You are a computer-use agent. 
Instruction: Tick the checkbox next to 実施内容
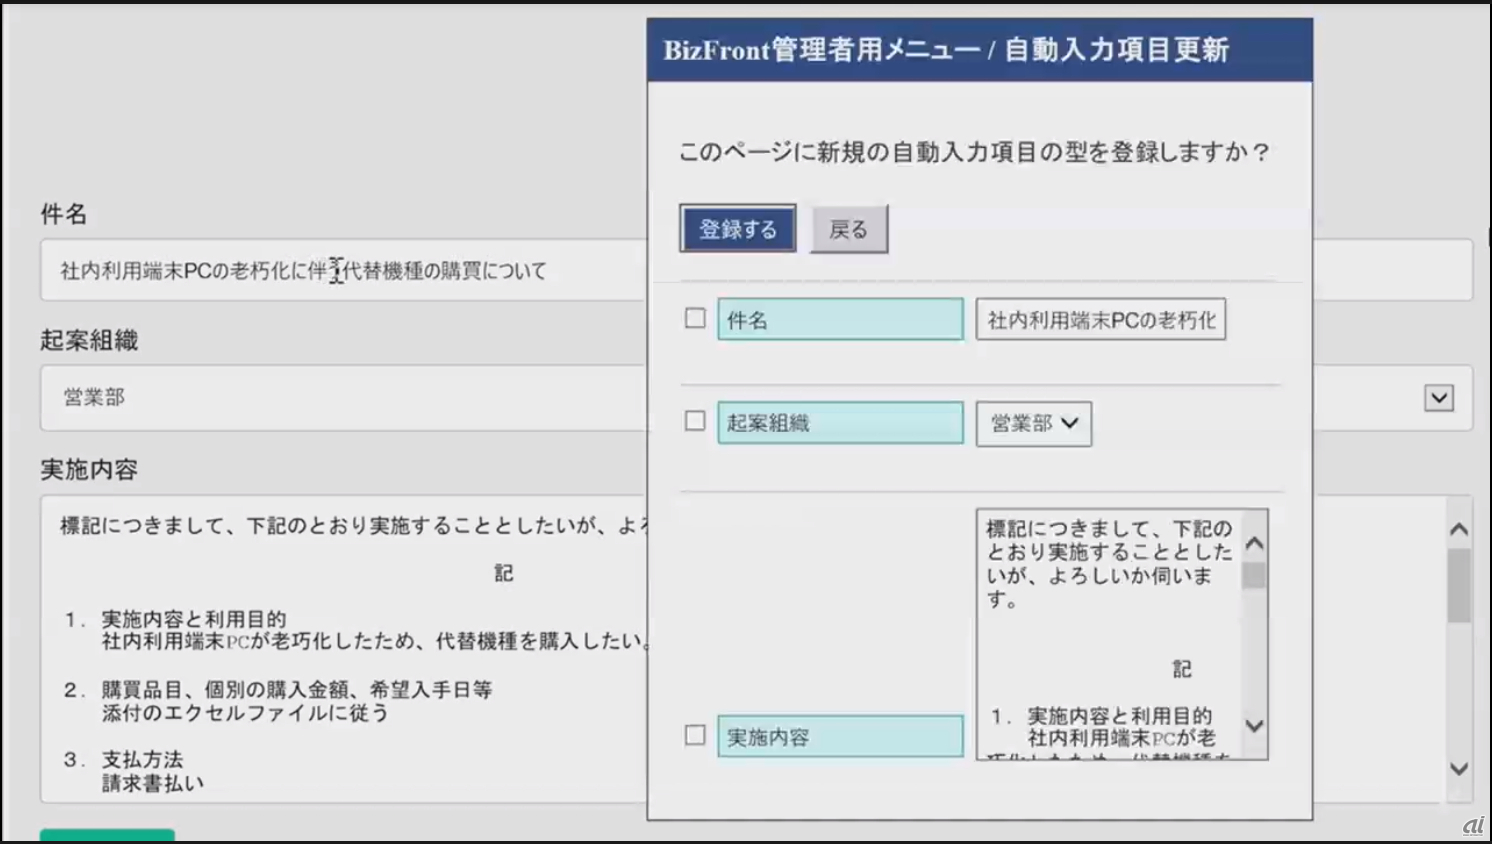695,735
